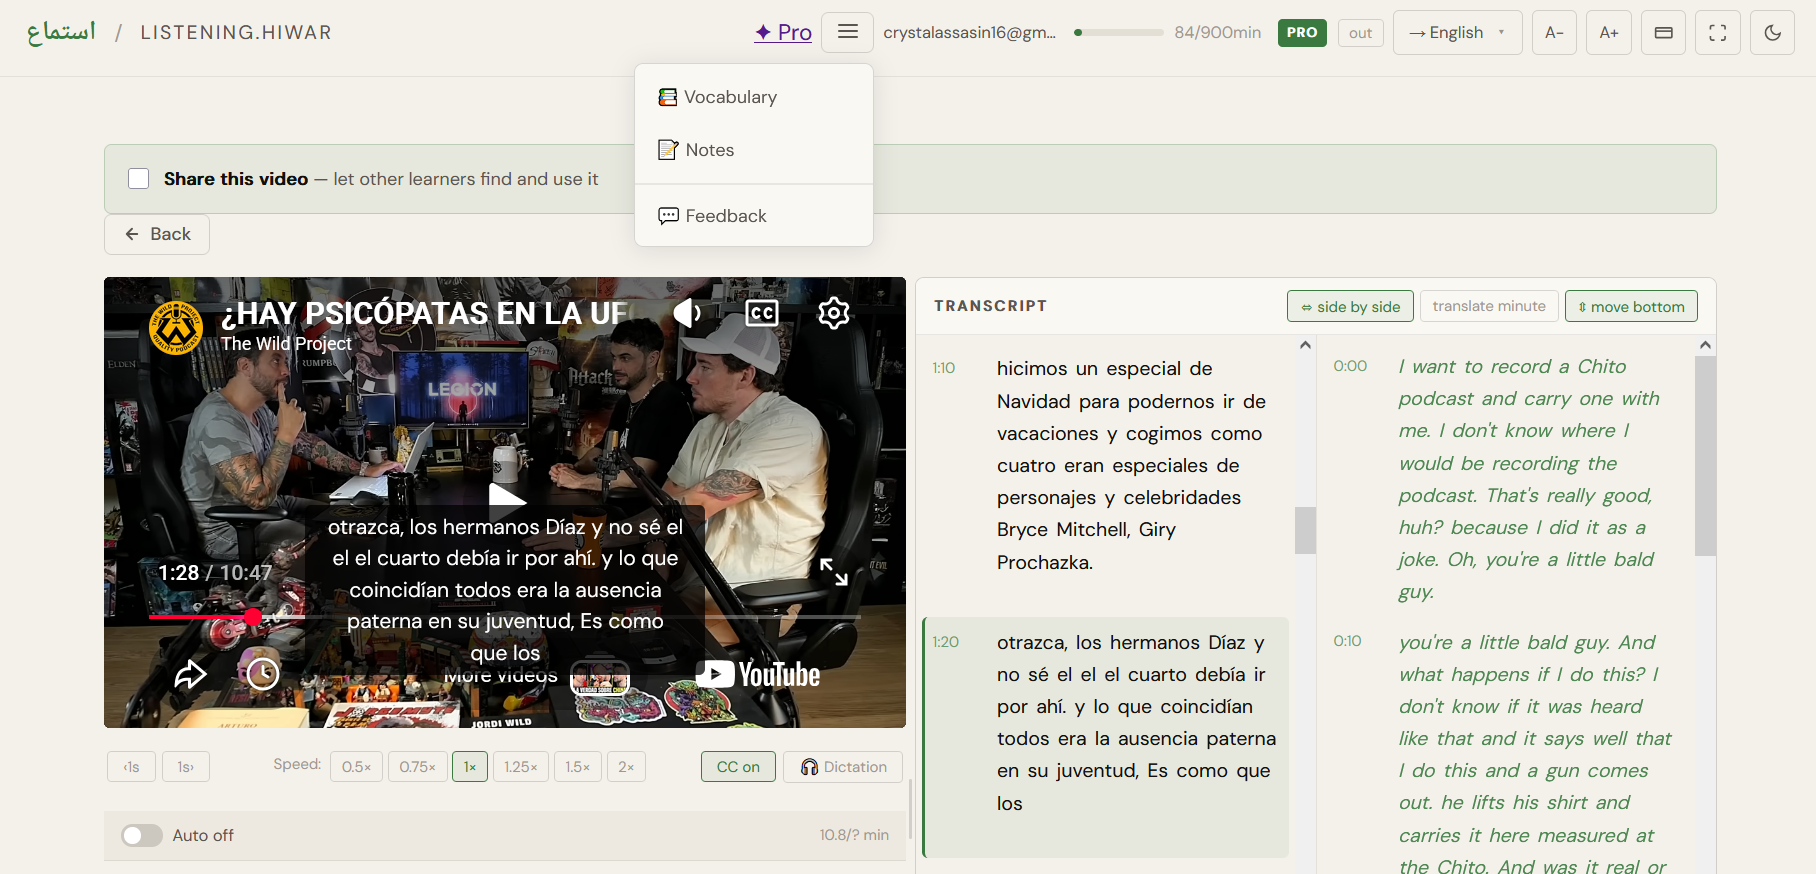
Task: Click 'hicimos un especial de' transcript segment
Action: 1106,465
